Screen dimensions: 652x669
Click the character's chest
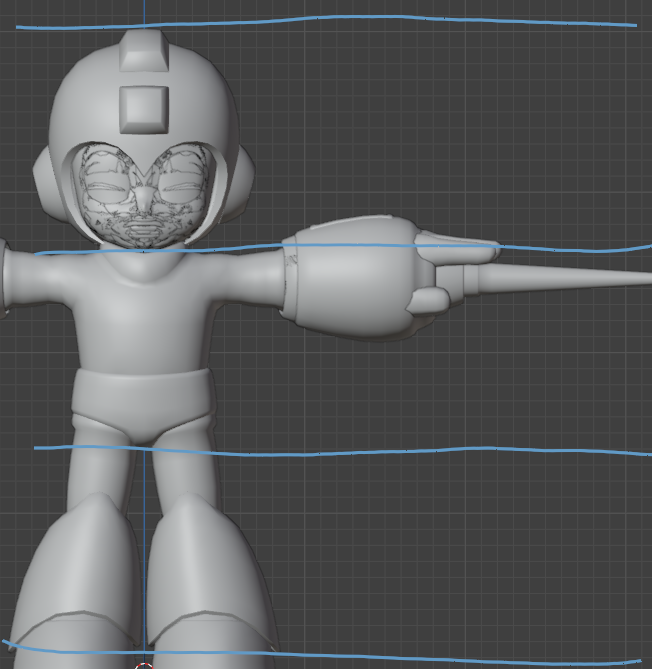click(x=143, y=315)
